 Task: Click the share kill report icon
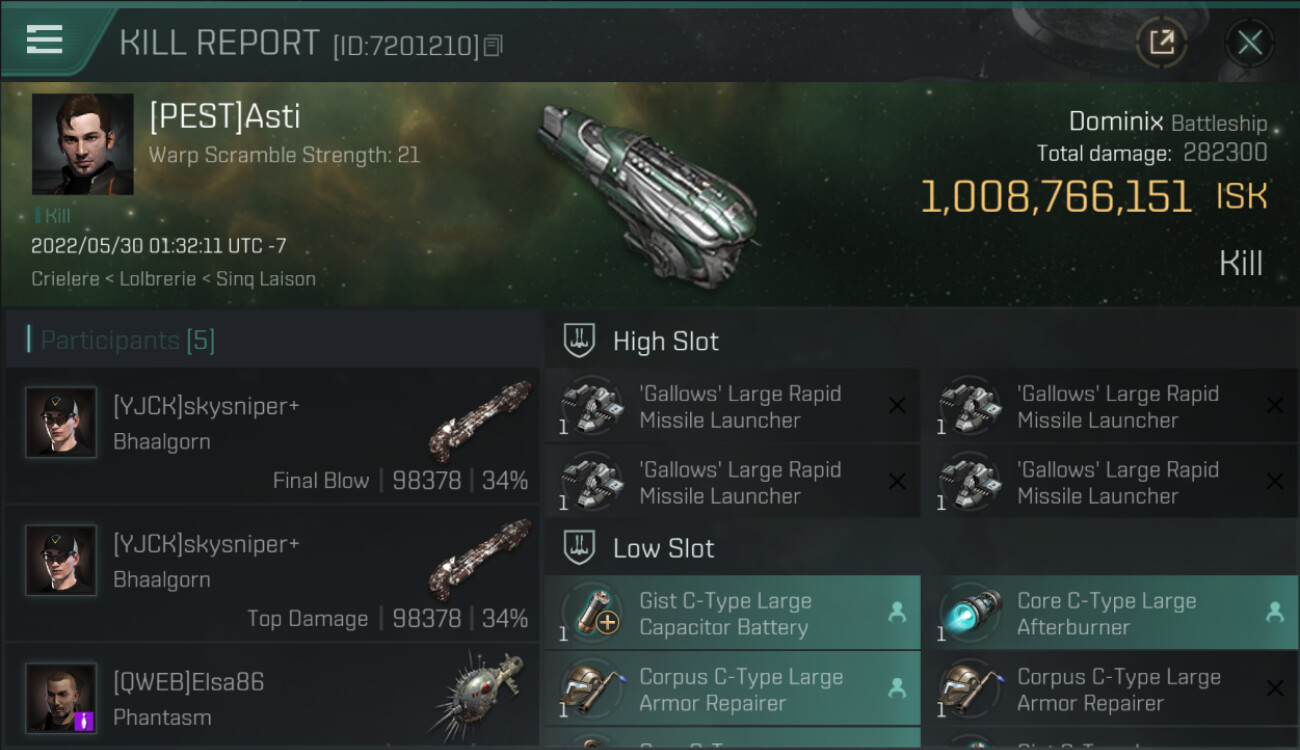tap(1161, 43)
